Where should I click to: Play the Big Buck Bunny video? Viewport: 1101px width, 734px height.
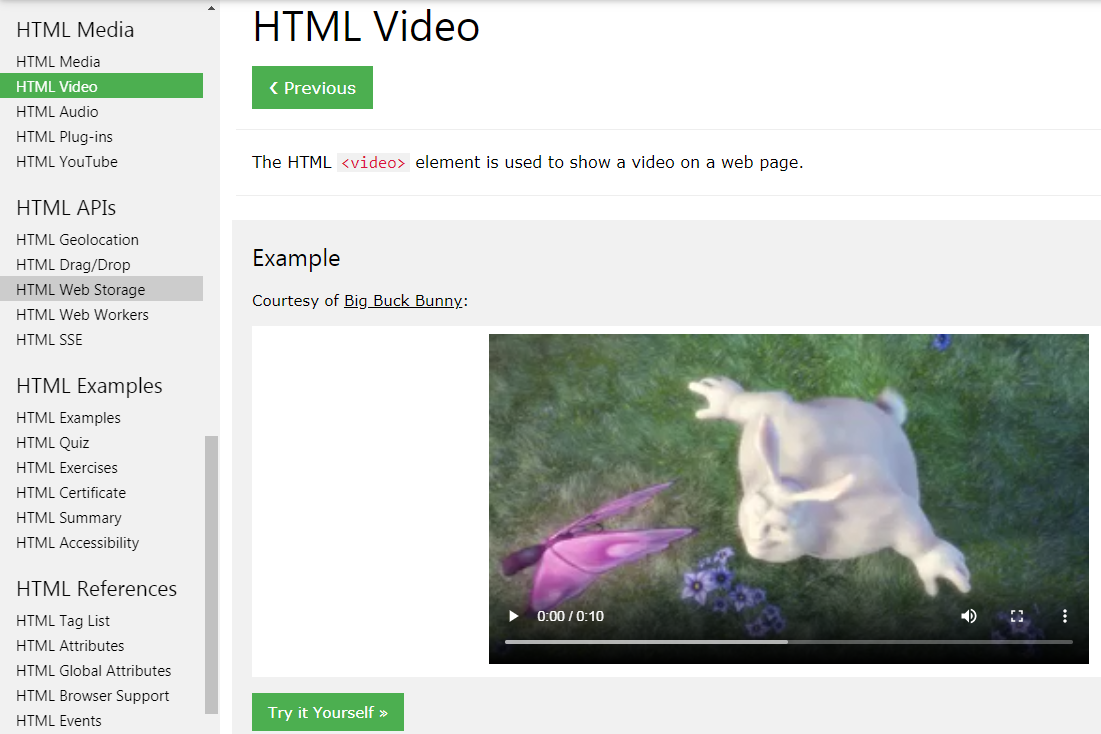coord(513,616)
